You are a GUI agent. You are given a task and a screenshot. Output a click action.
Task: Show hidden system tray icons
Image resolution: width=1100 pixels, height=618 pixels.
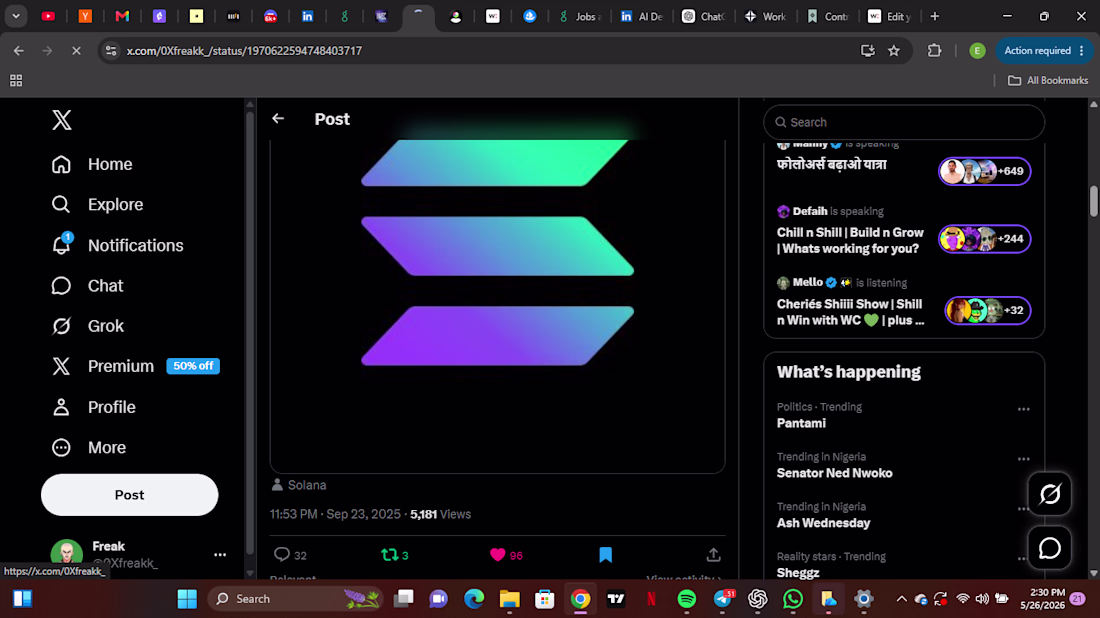point(901,599)
